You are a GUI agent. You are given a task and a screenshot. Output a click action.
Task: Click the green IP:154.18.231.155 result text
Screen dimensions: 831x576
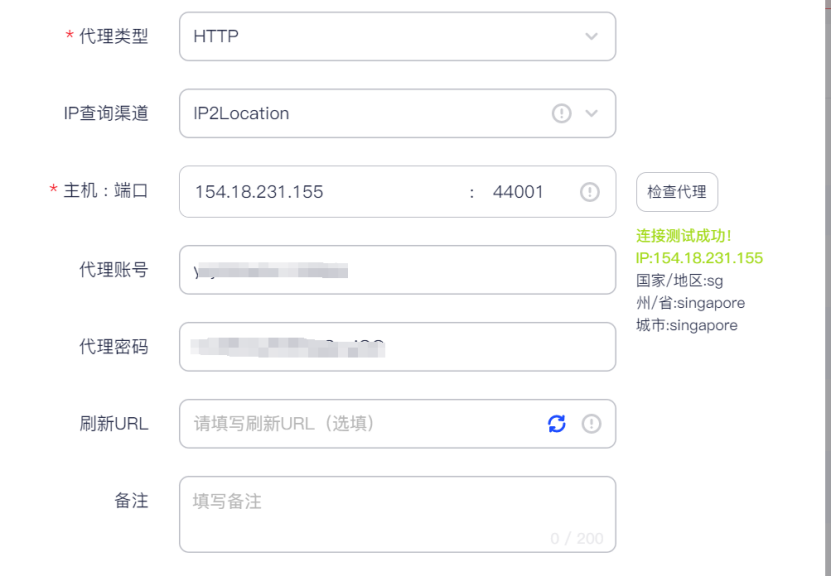point(699,258)
